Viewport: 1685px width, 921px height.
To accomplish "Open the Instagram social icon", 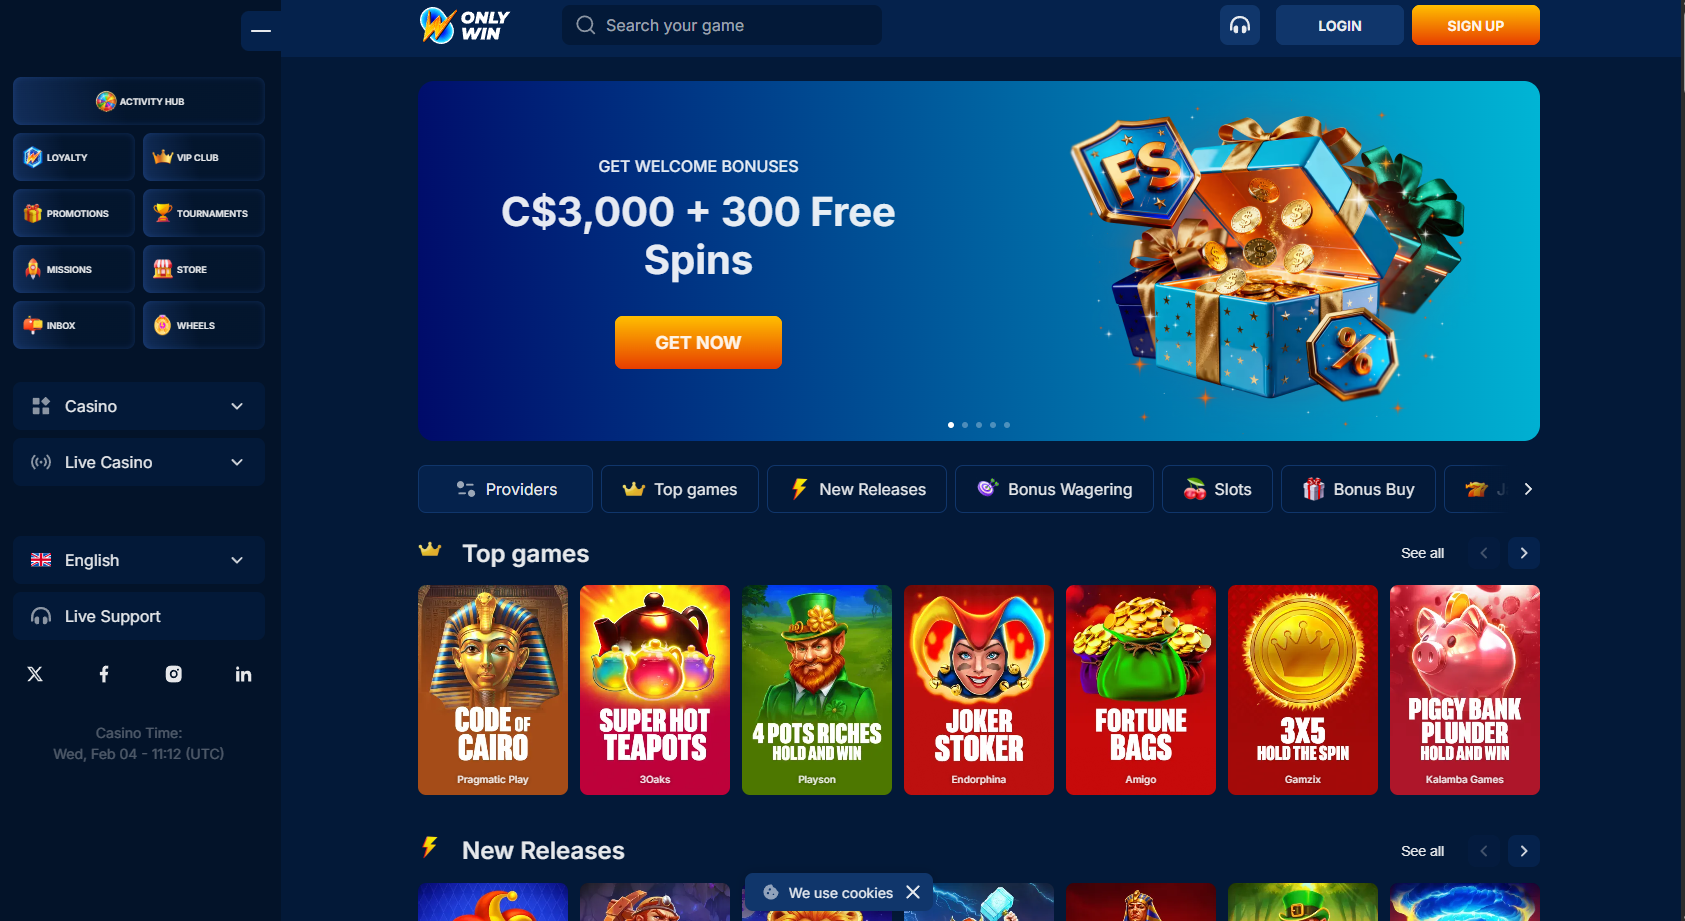I will (174, 674).
